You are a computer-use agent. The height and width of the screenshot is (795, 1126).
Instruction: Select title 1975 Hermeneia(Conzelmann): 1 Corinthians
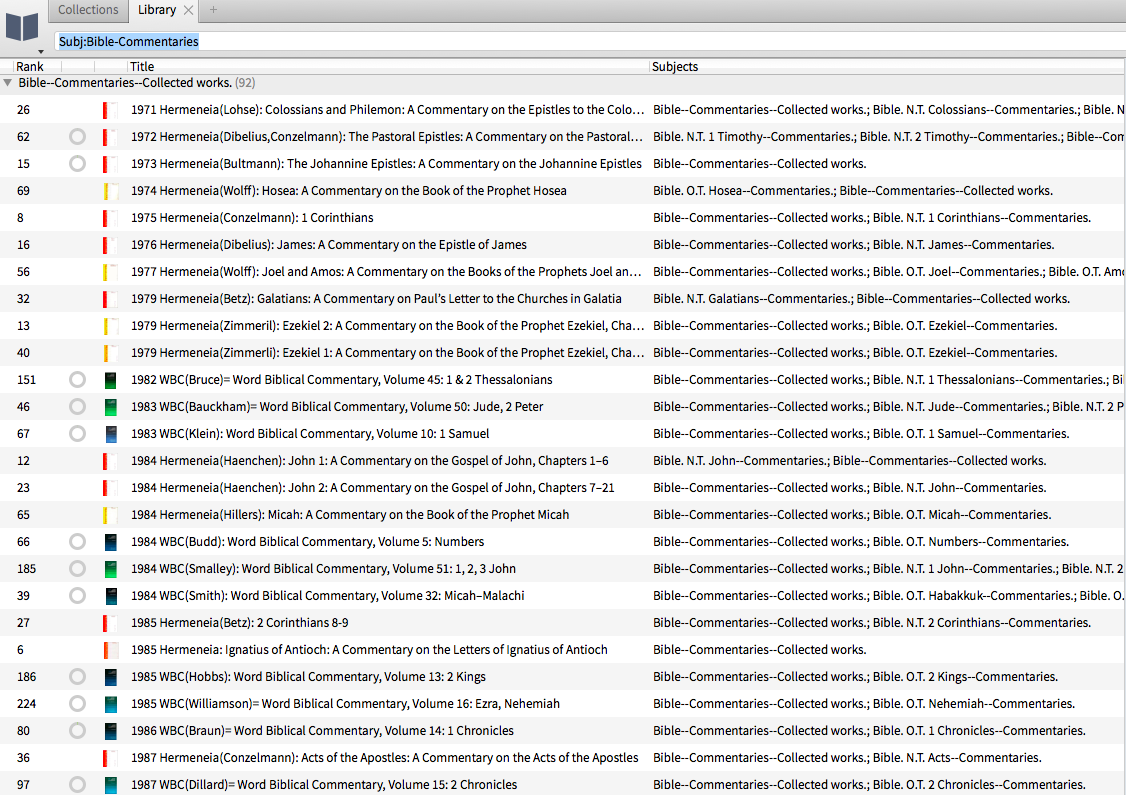[x=252, y=218]
